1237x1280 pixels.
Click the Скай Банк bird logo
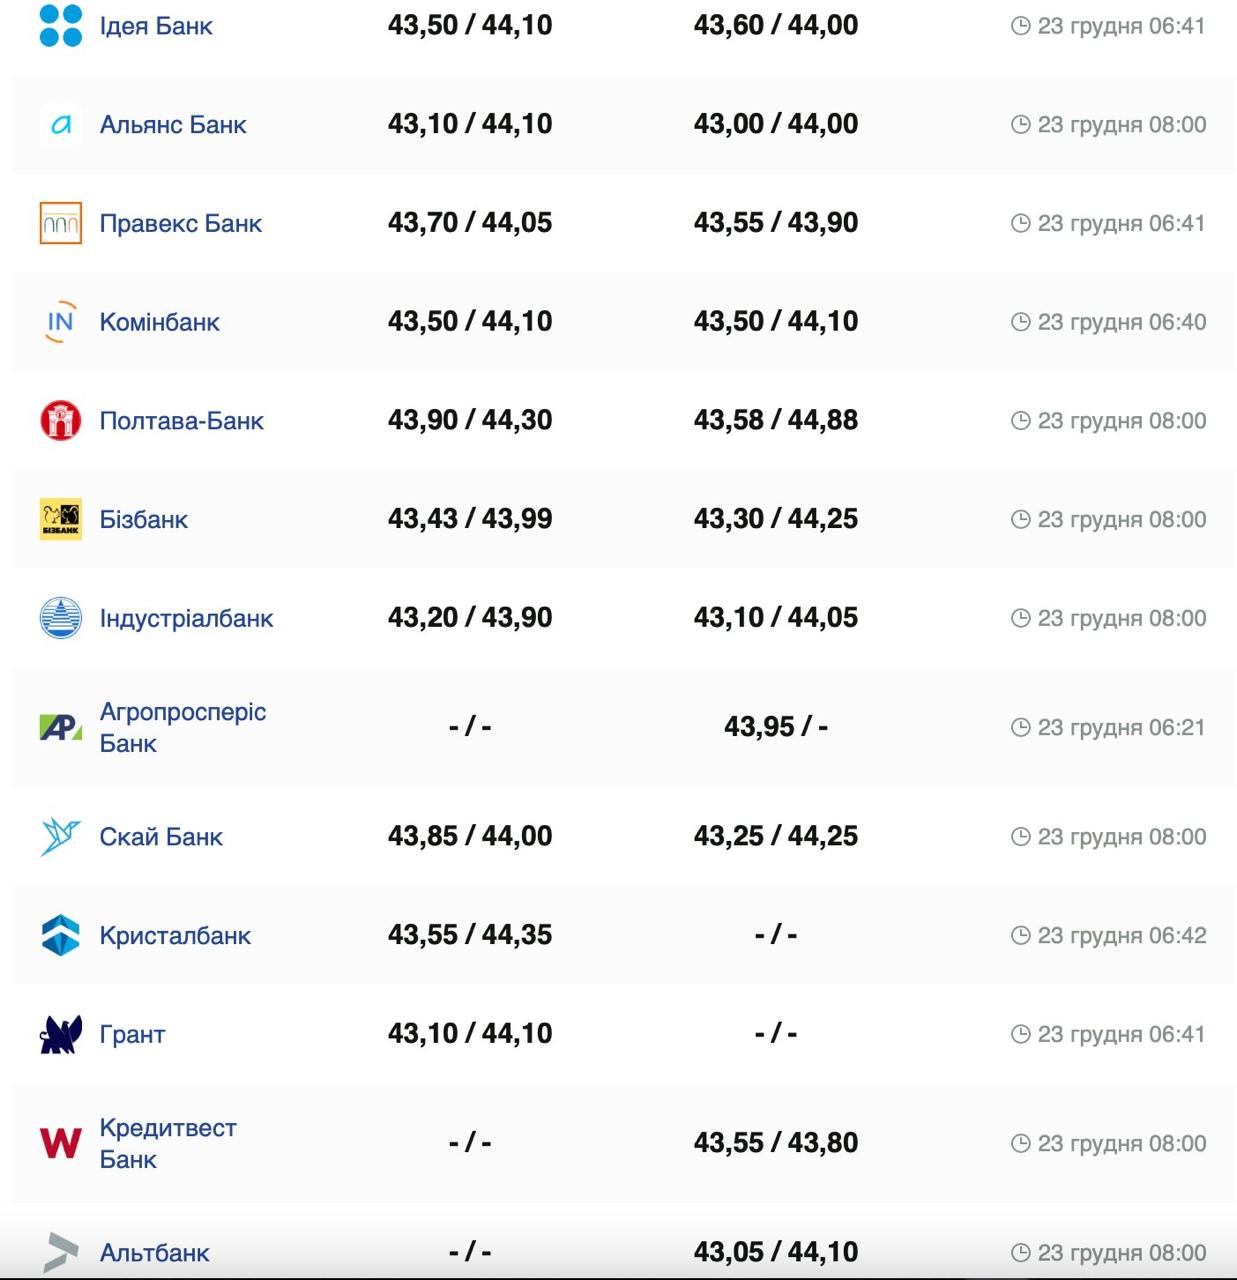pyautogui.click(x=60, y=836)
